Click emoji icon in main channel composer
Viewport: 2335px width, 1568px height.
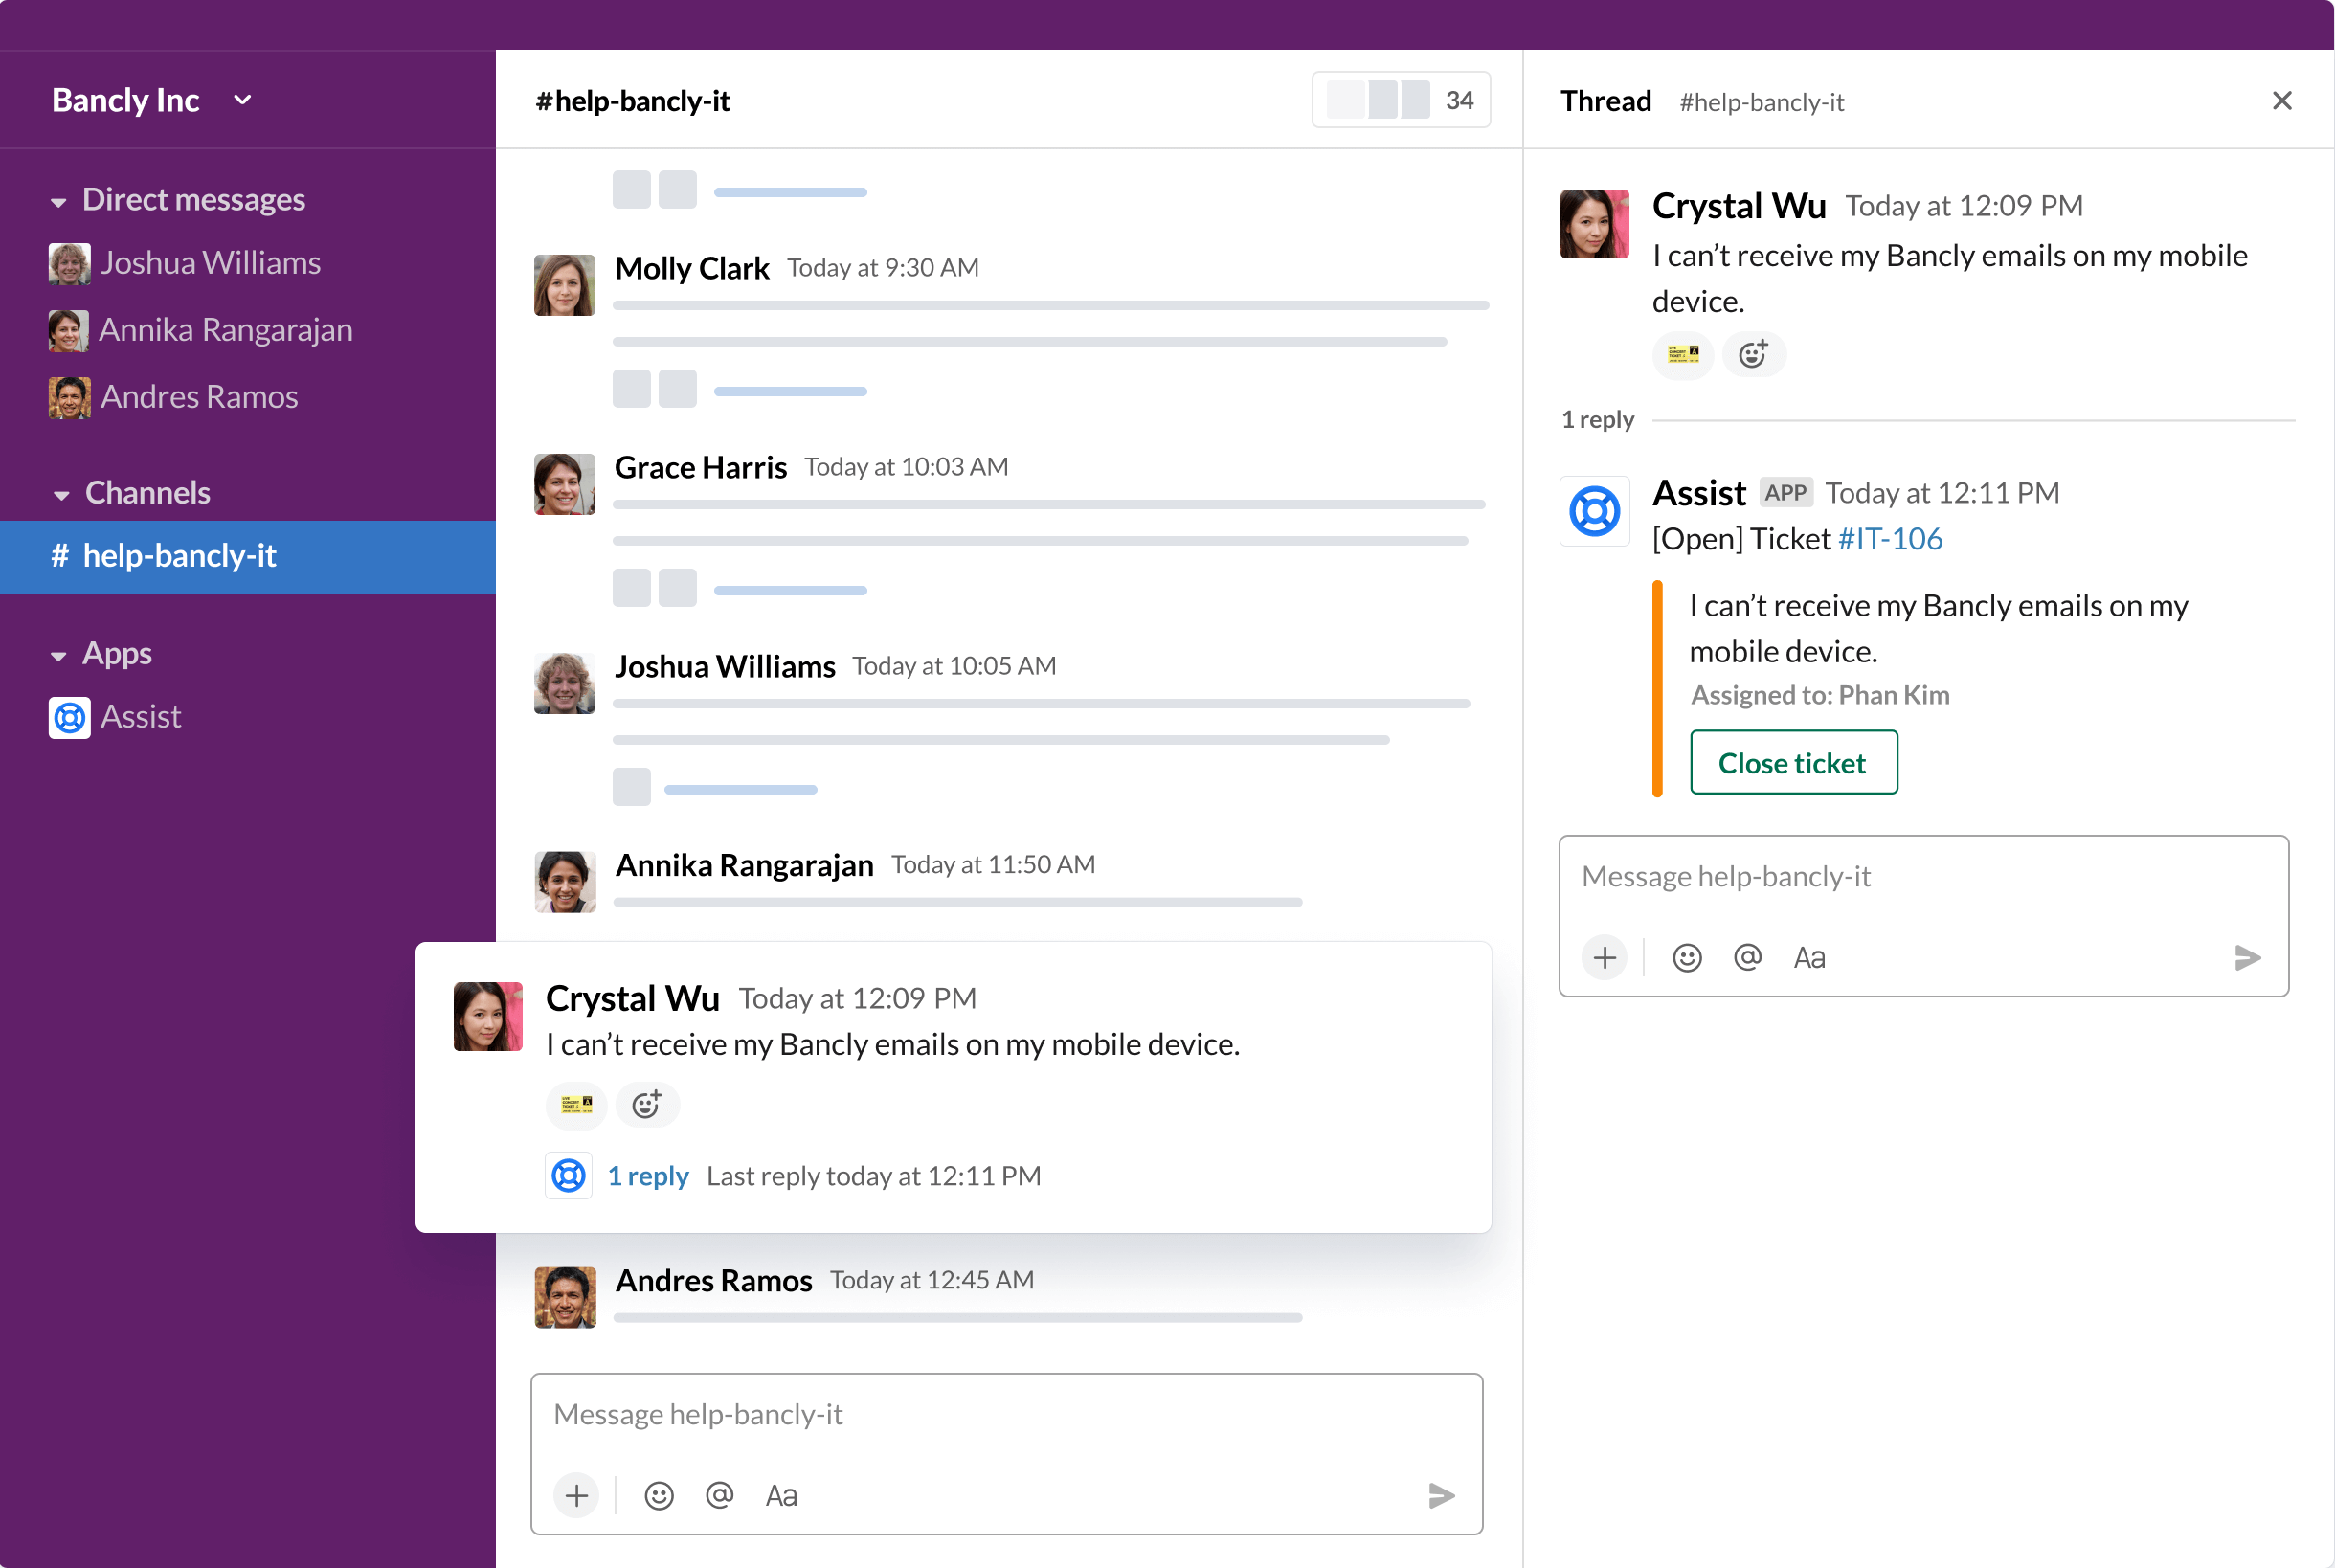pos(658,1496)
